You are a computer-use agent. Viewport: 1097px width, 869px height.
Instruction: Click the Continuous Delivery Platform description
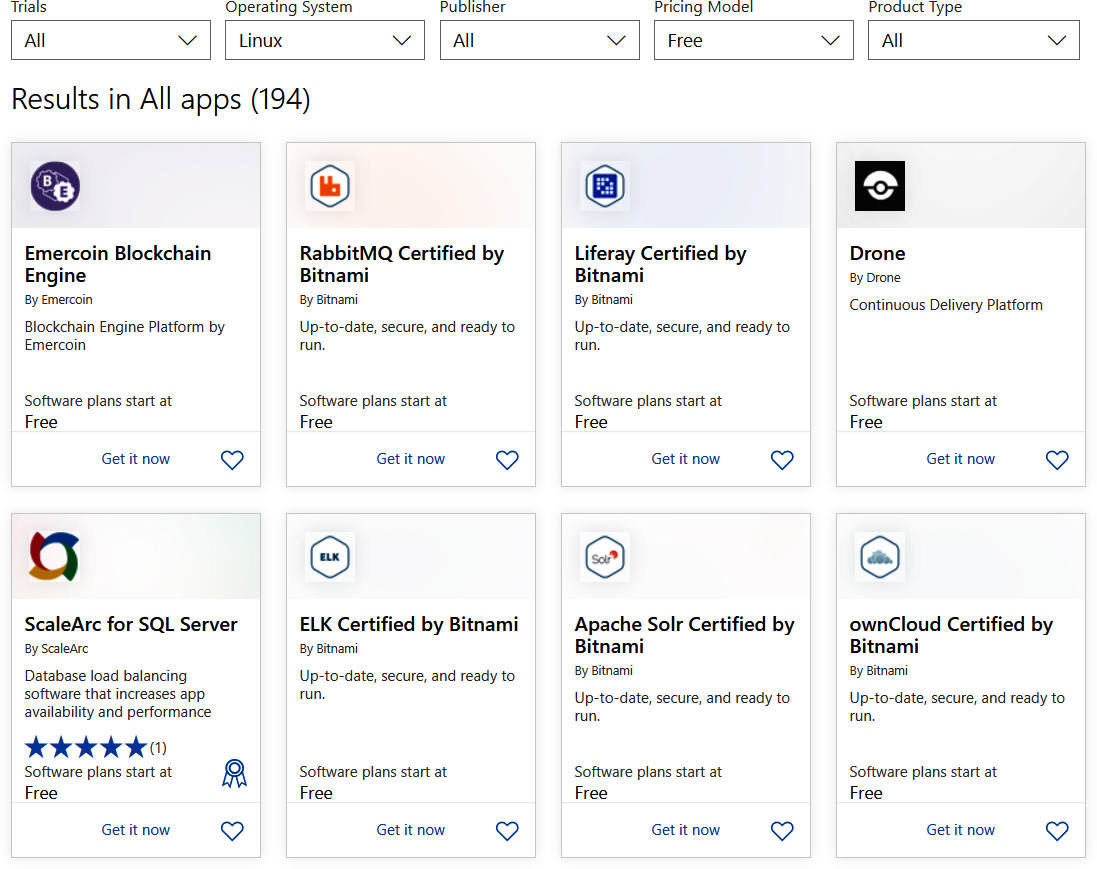(946, 305)
